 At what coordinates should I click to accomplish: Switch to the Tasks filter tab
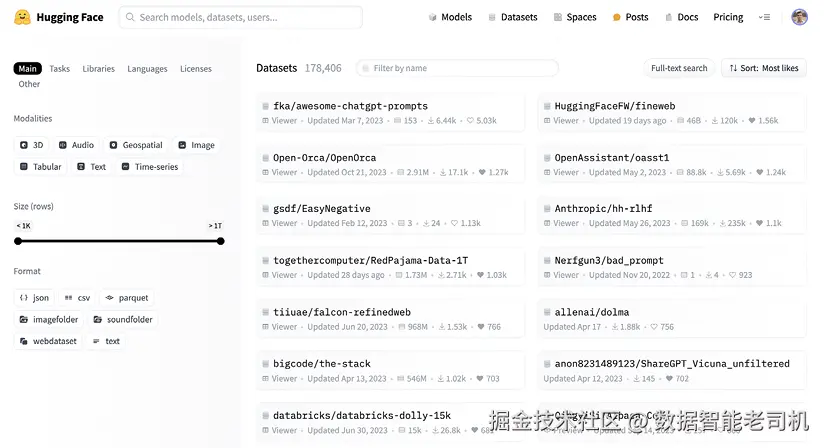[x=59, y=68]
